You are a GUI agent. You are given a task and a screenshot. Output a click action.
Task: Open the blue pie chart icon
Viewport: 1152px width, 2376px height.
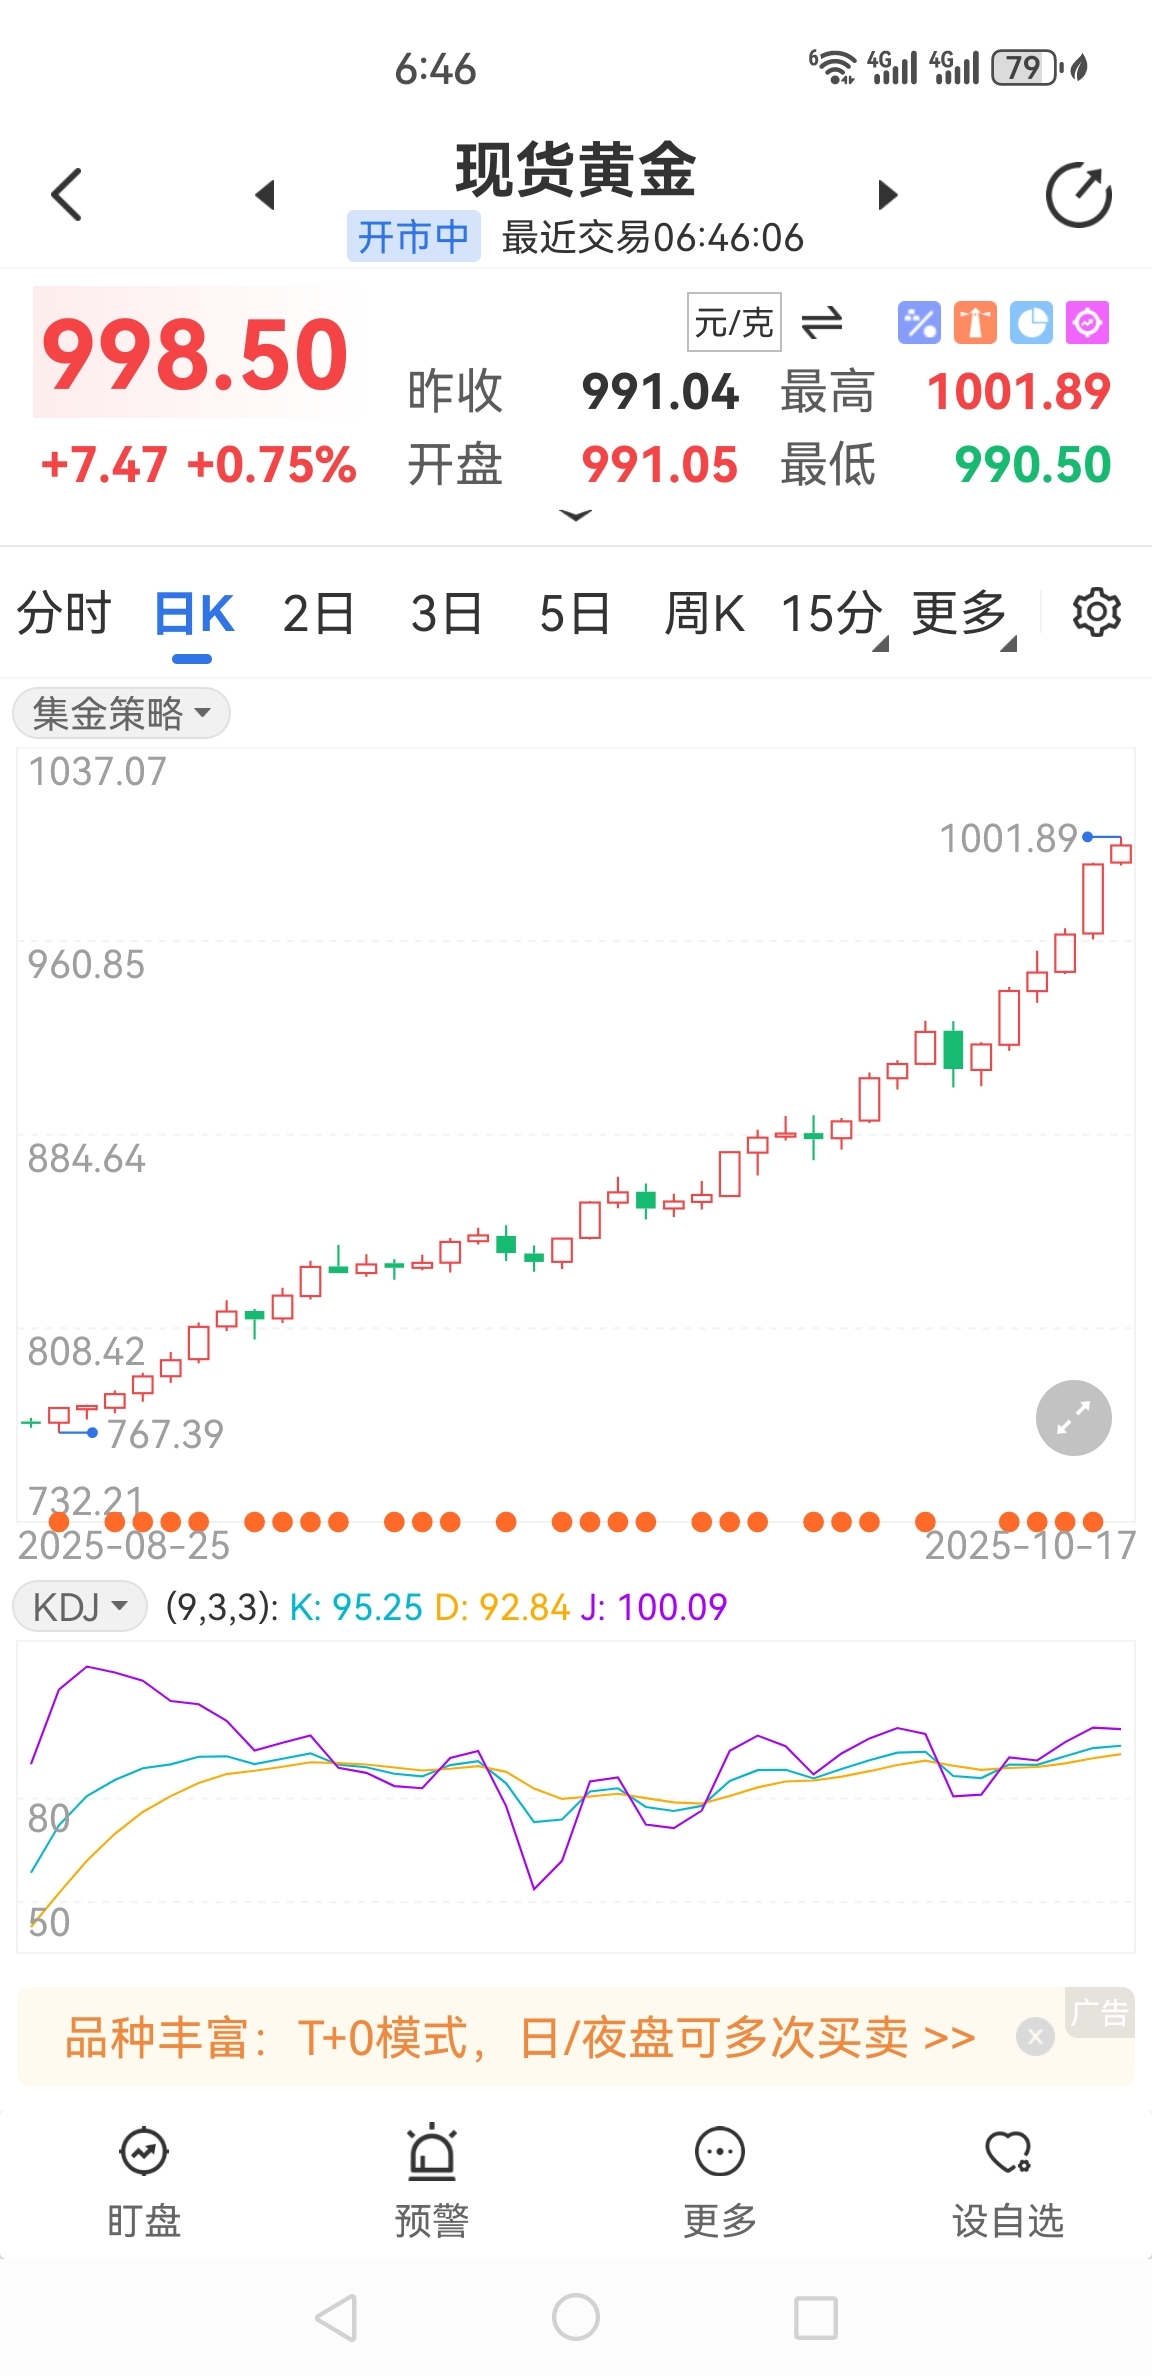coord(1031,323)
